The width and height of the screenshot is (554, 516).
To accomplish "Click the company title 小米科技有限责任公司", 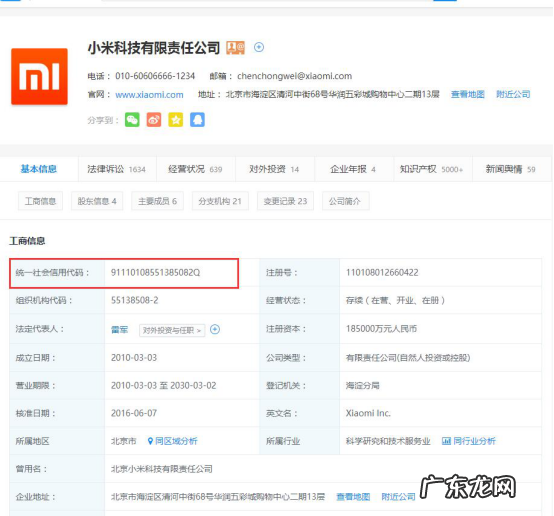I will coord(154,48).
